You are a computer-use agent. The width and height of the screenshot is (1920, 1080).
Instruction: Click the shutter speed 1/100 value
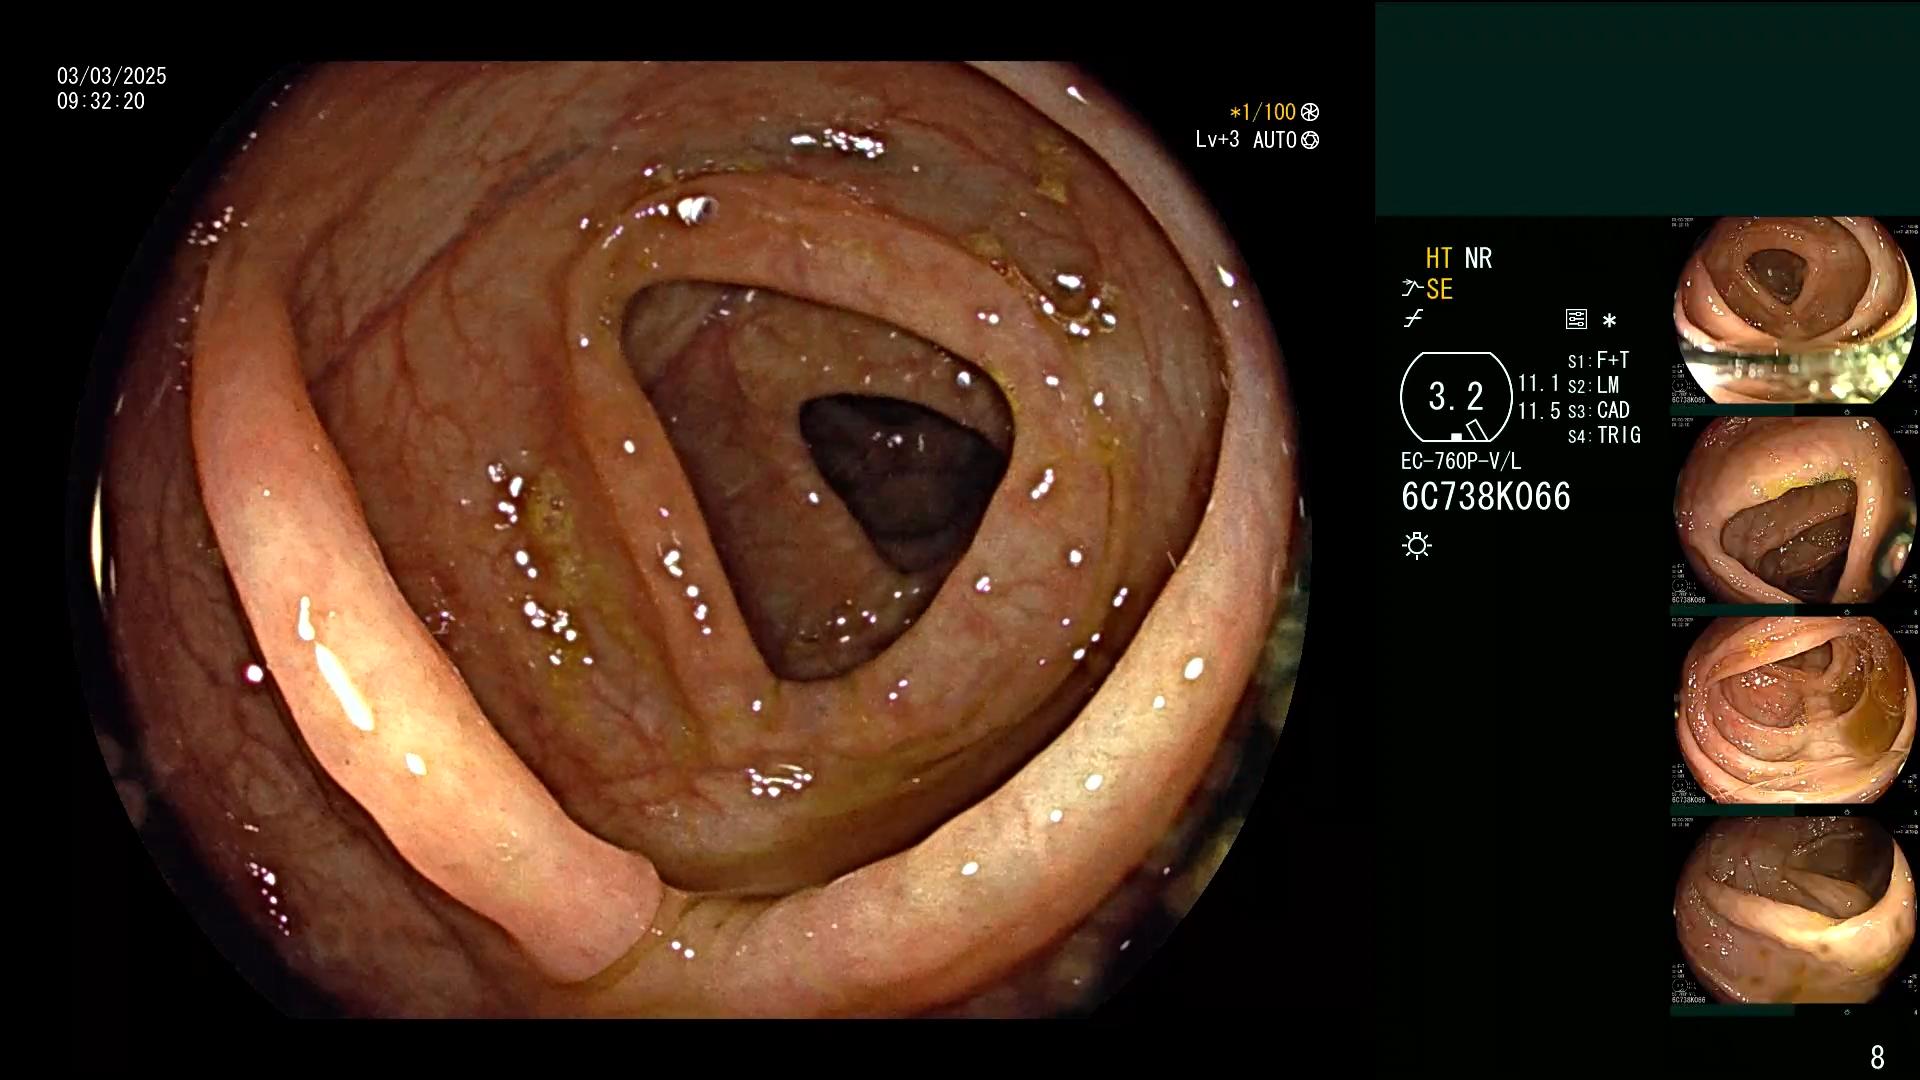(x=1268, y=112)
